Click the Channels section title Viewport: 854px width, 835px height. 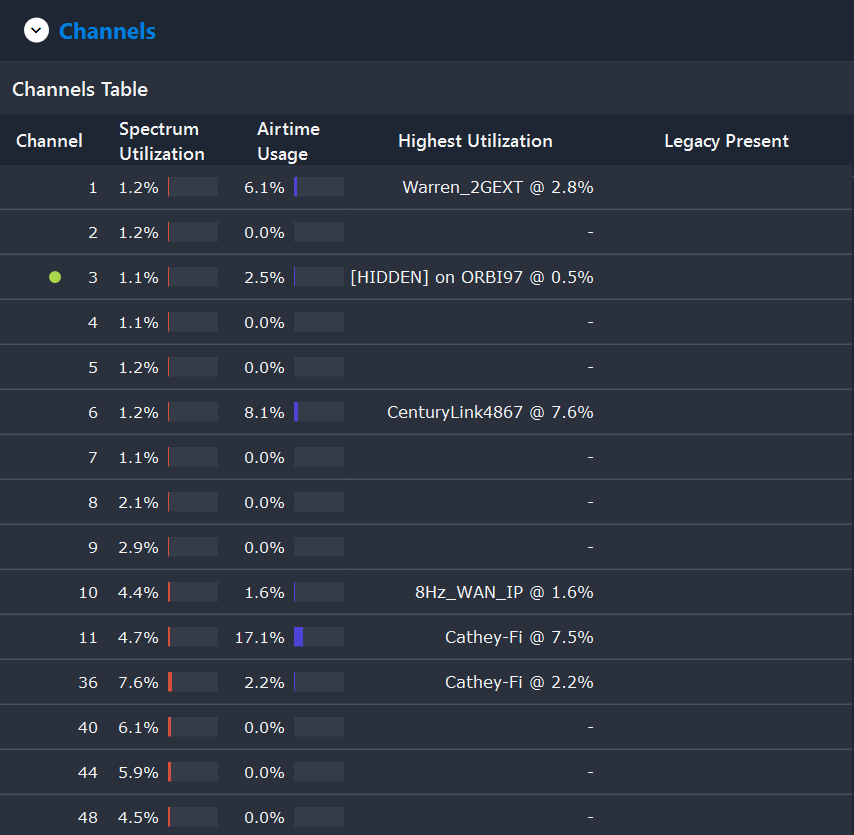point(107,31)
